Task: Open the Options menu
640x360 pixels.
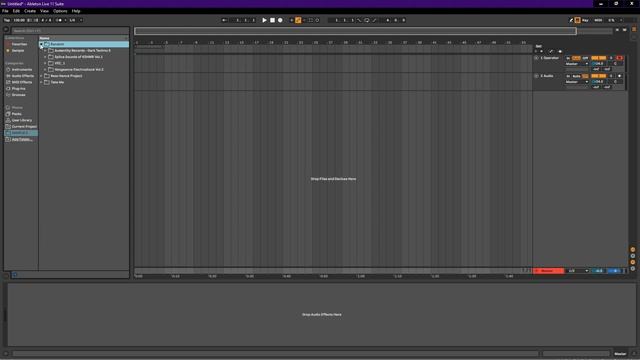Action: [x=60, y=11]
